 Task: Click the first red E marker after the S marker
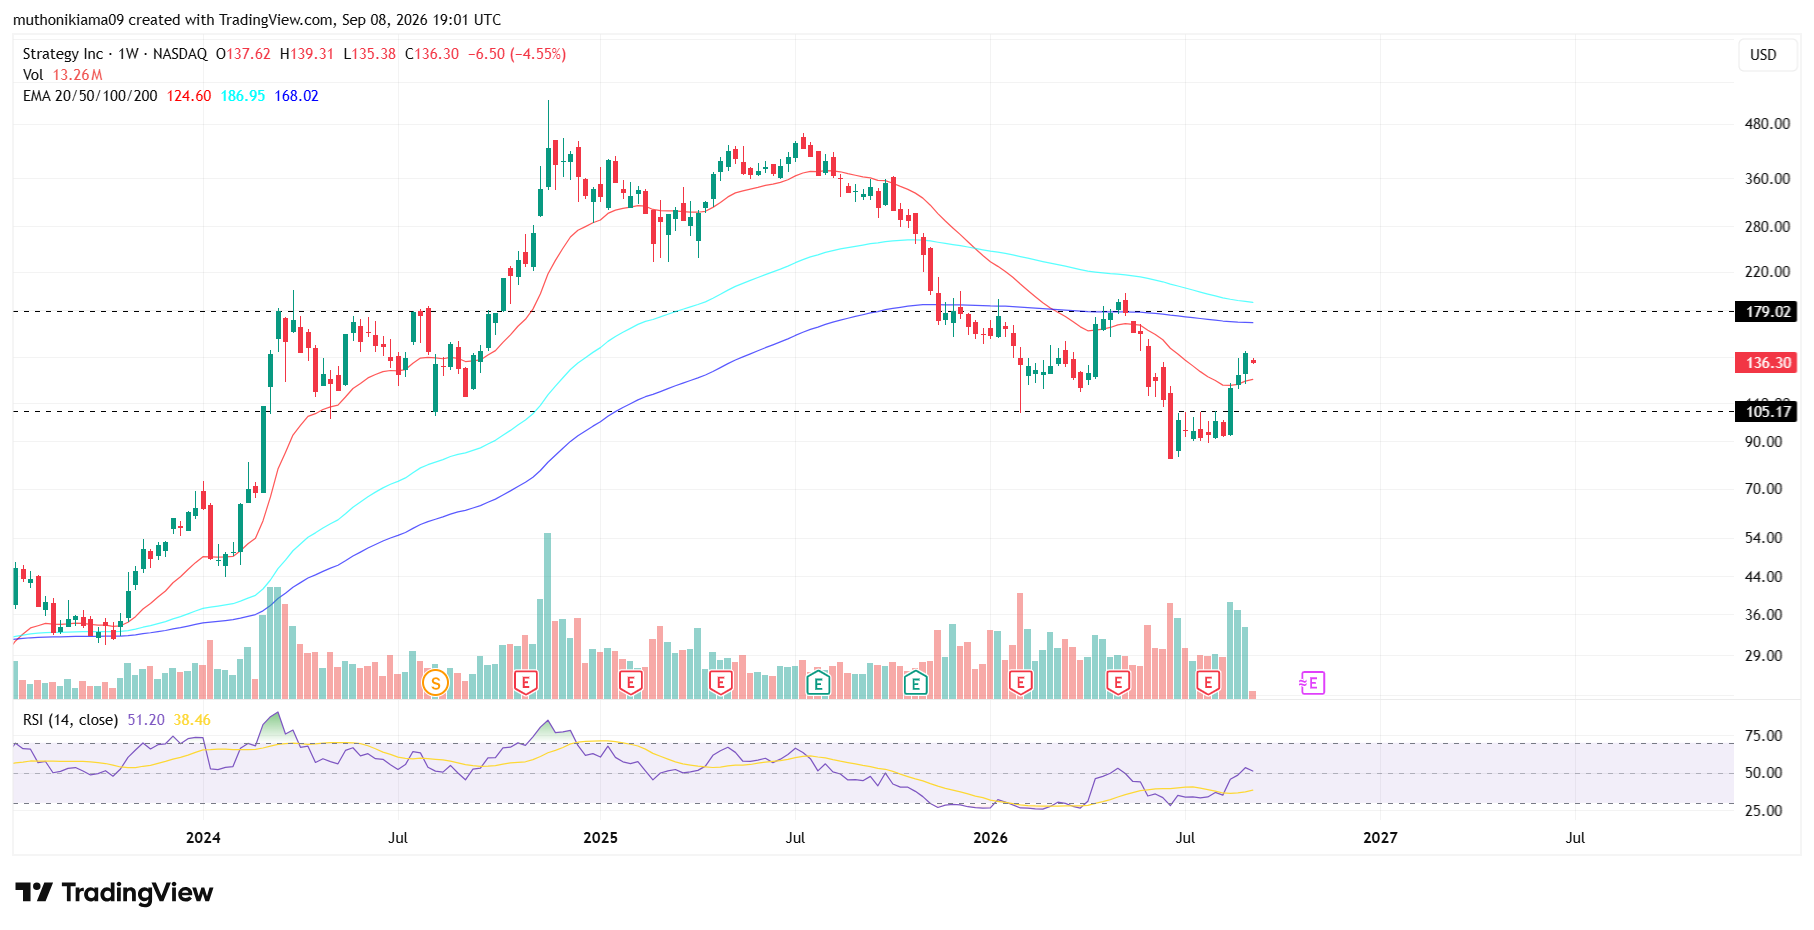tap(526, 683)
